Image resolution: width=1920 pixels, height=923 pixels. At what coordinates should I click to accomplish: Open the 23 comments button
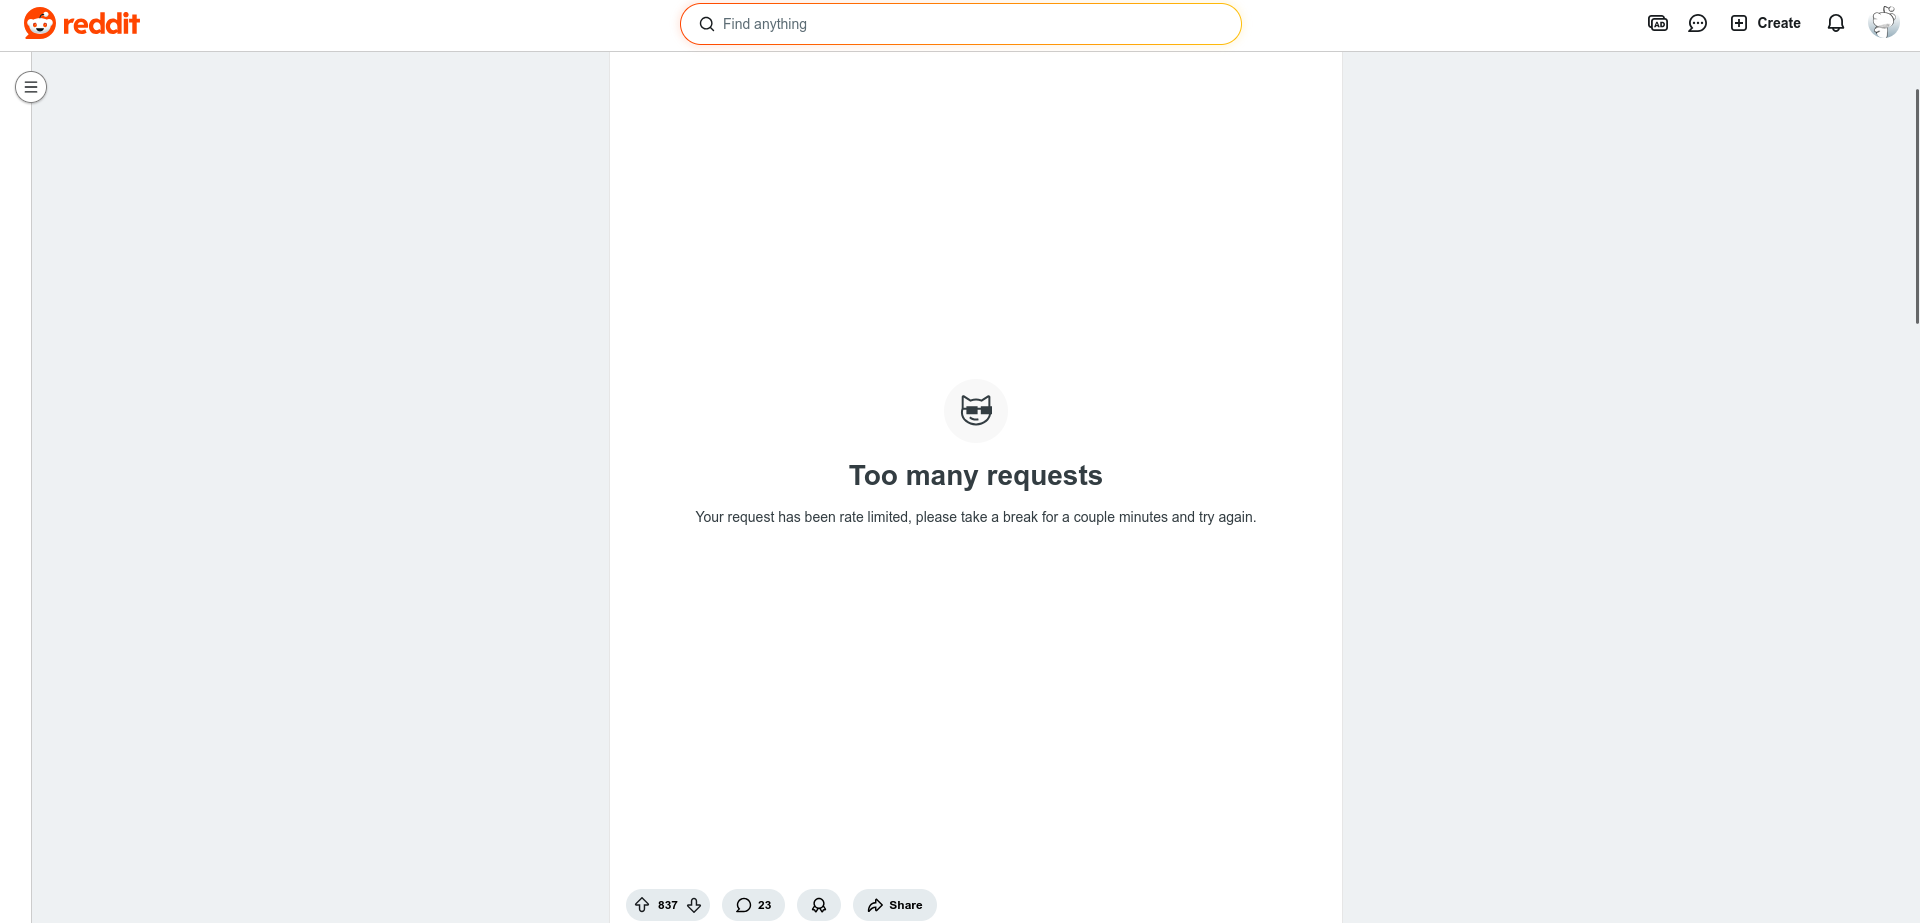coord(753,905)
